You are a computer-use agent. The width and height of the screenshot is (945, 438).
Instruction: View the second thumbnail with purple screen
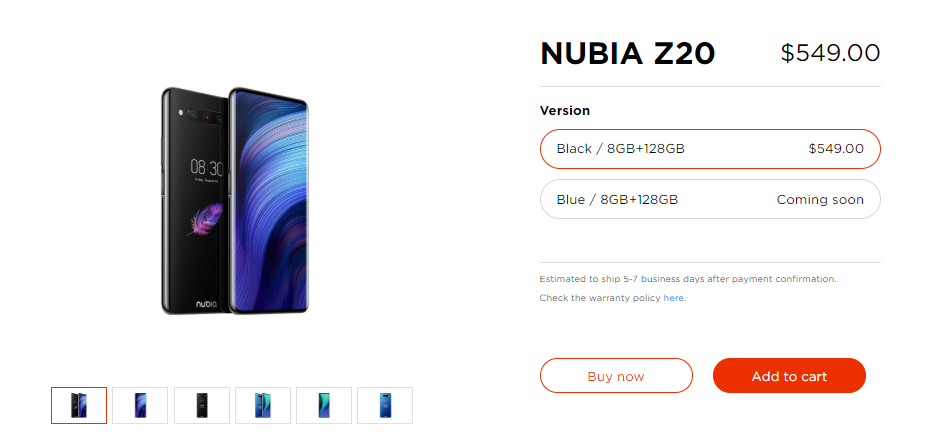[x=140, y=405]
